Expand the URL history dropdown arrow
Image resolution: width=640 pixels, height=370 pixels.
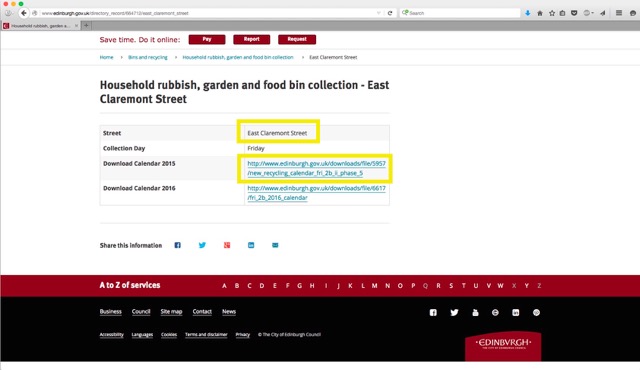point(378,13)
